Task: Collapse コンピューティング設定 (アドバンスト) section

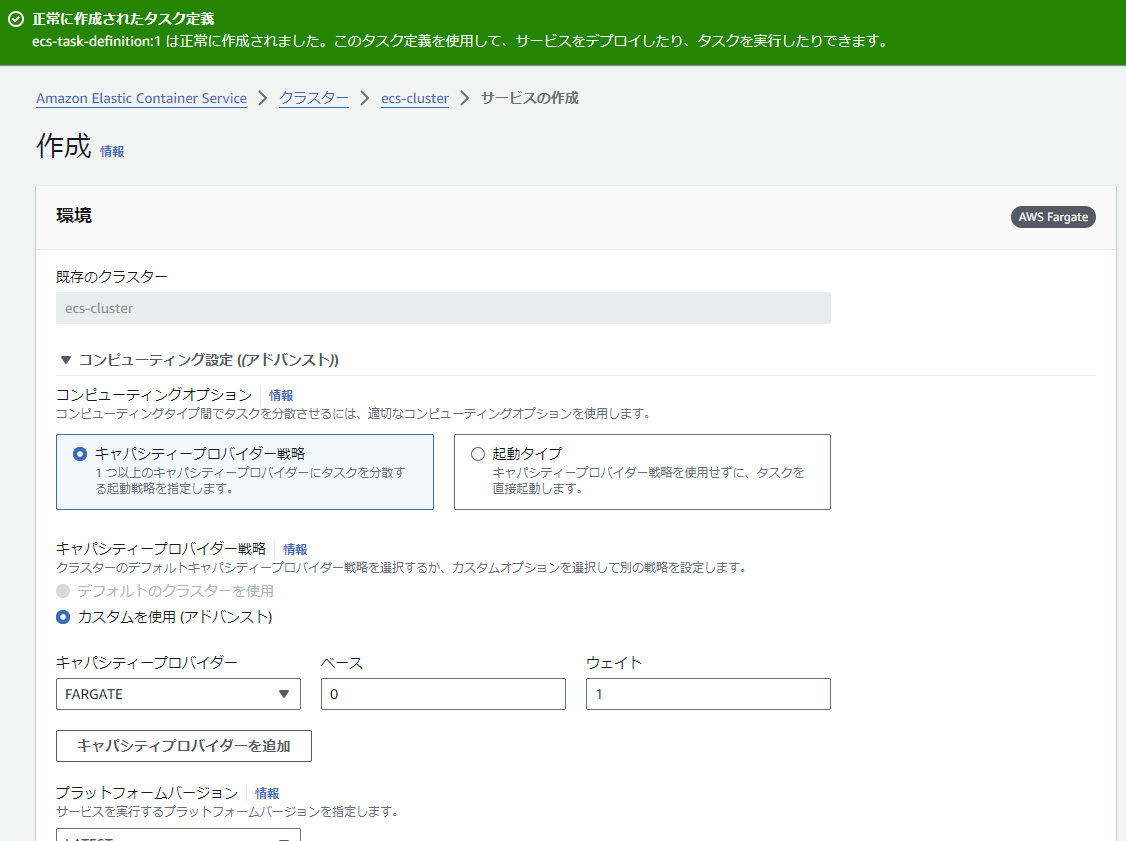Action: pos(67,361)
